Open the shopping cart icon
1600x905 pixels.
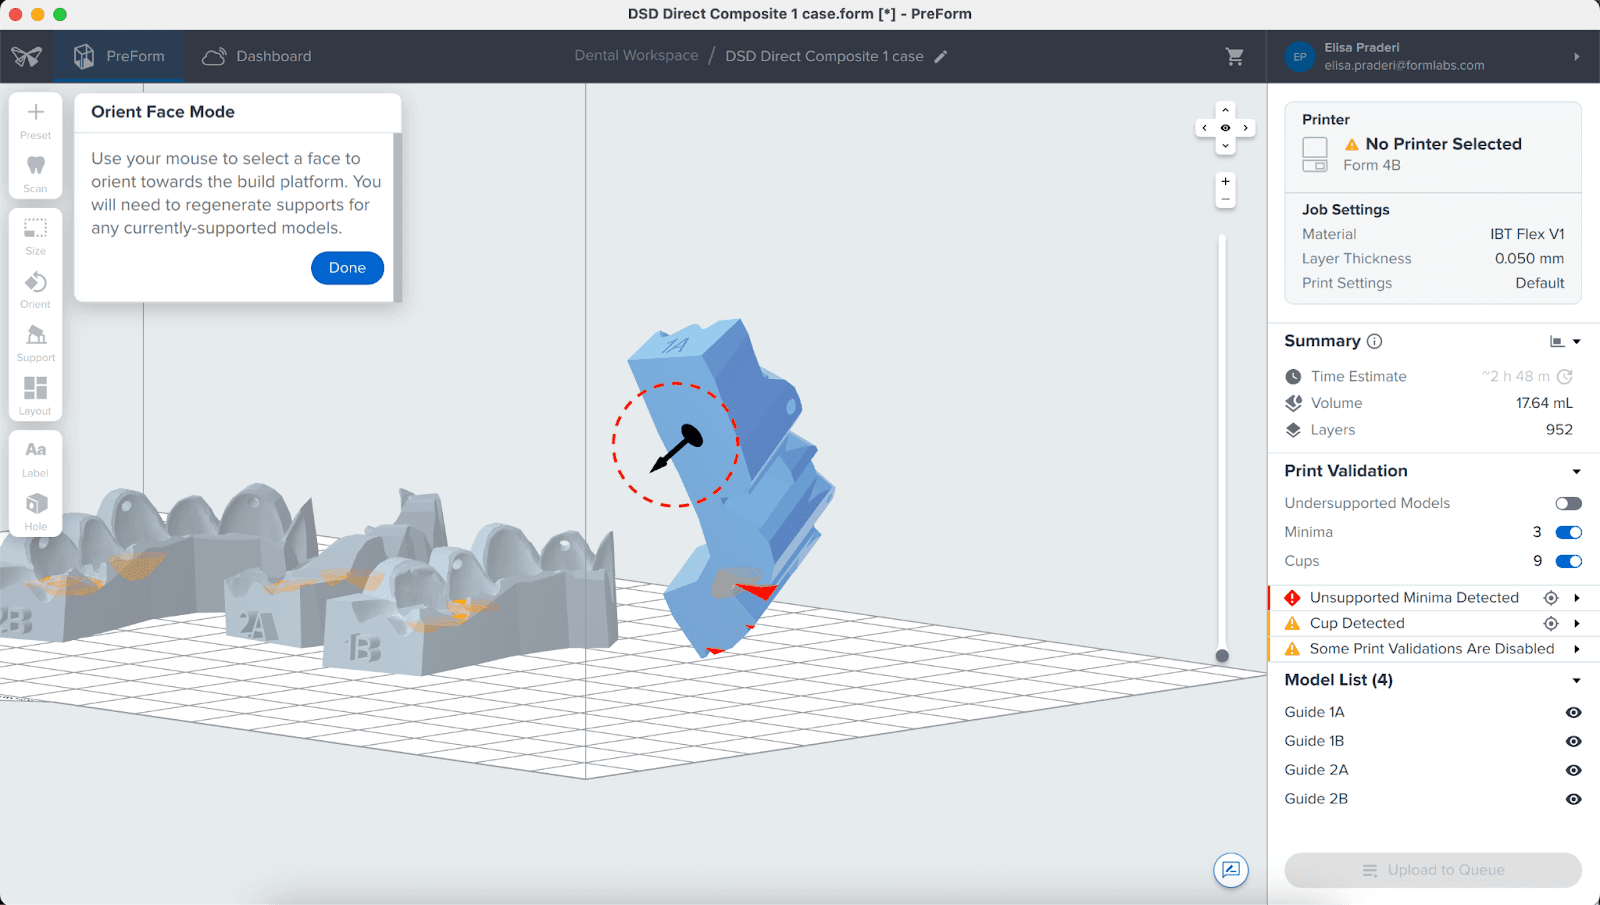coord(1235,57)
